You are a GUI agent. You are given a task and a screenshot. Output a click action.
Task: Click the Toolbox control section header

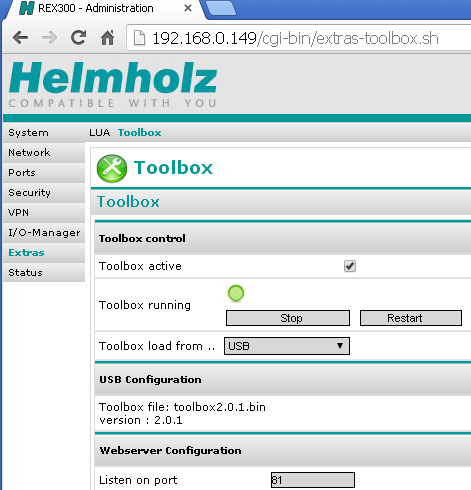[x=283, y=239]
